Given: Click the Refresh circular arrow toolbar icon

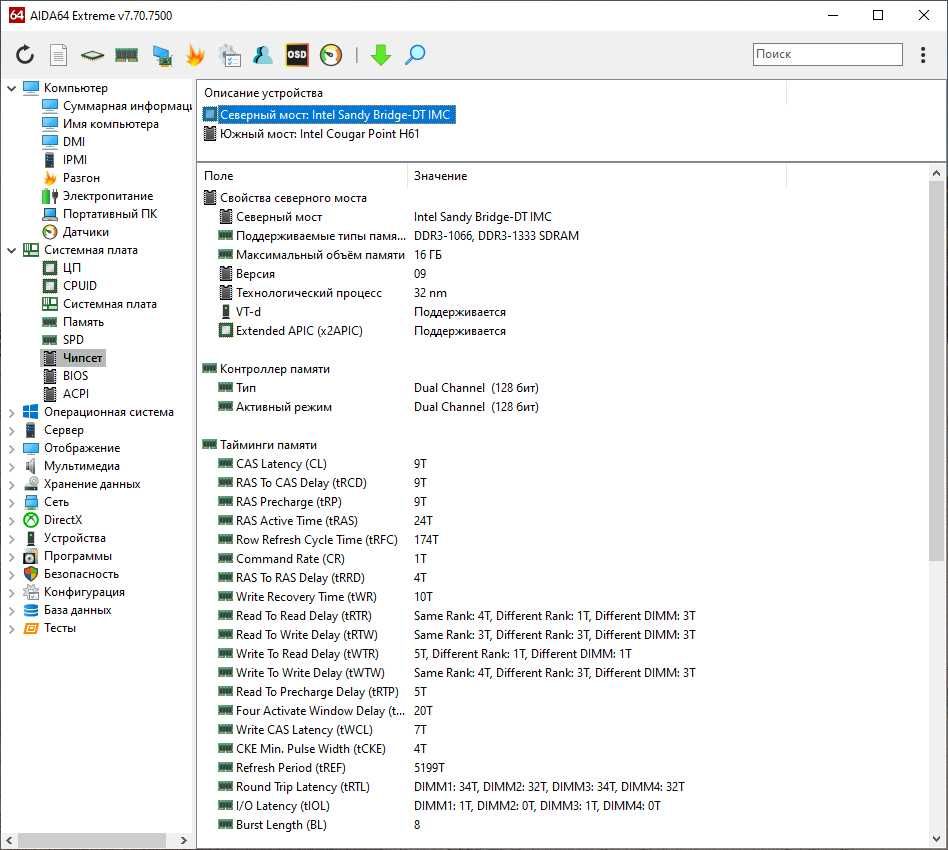Looking at the screenshot, I should point(25,55).
